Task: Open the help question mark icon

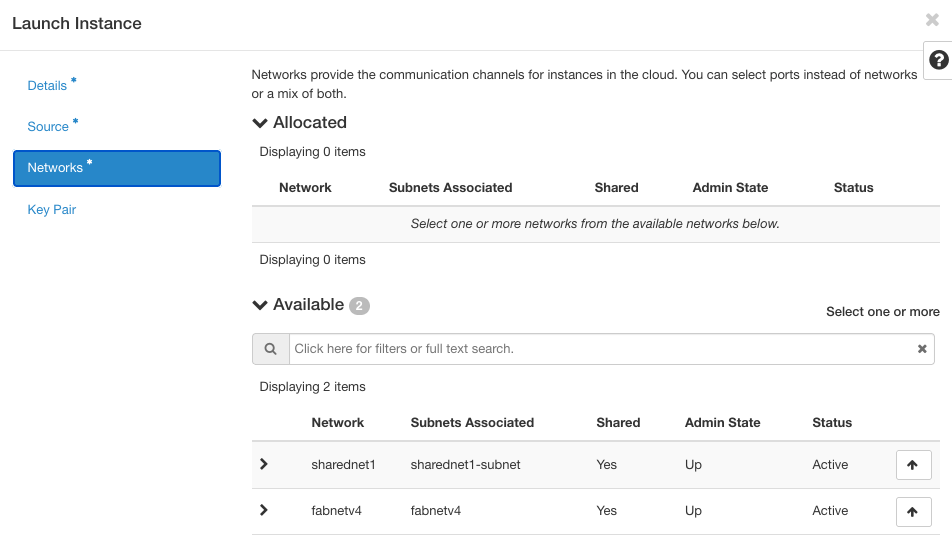Action: [939, 60]
